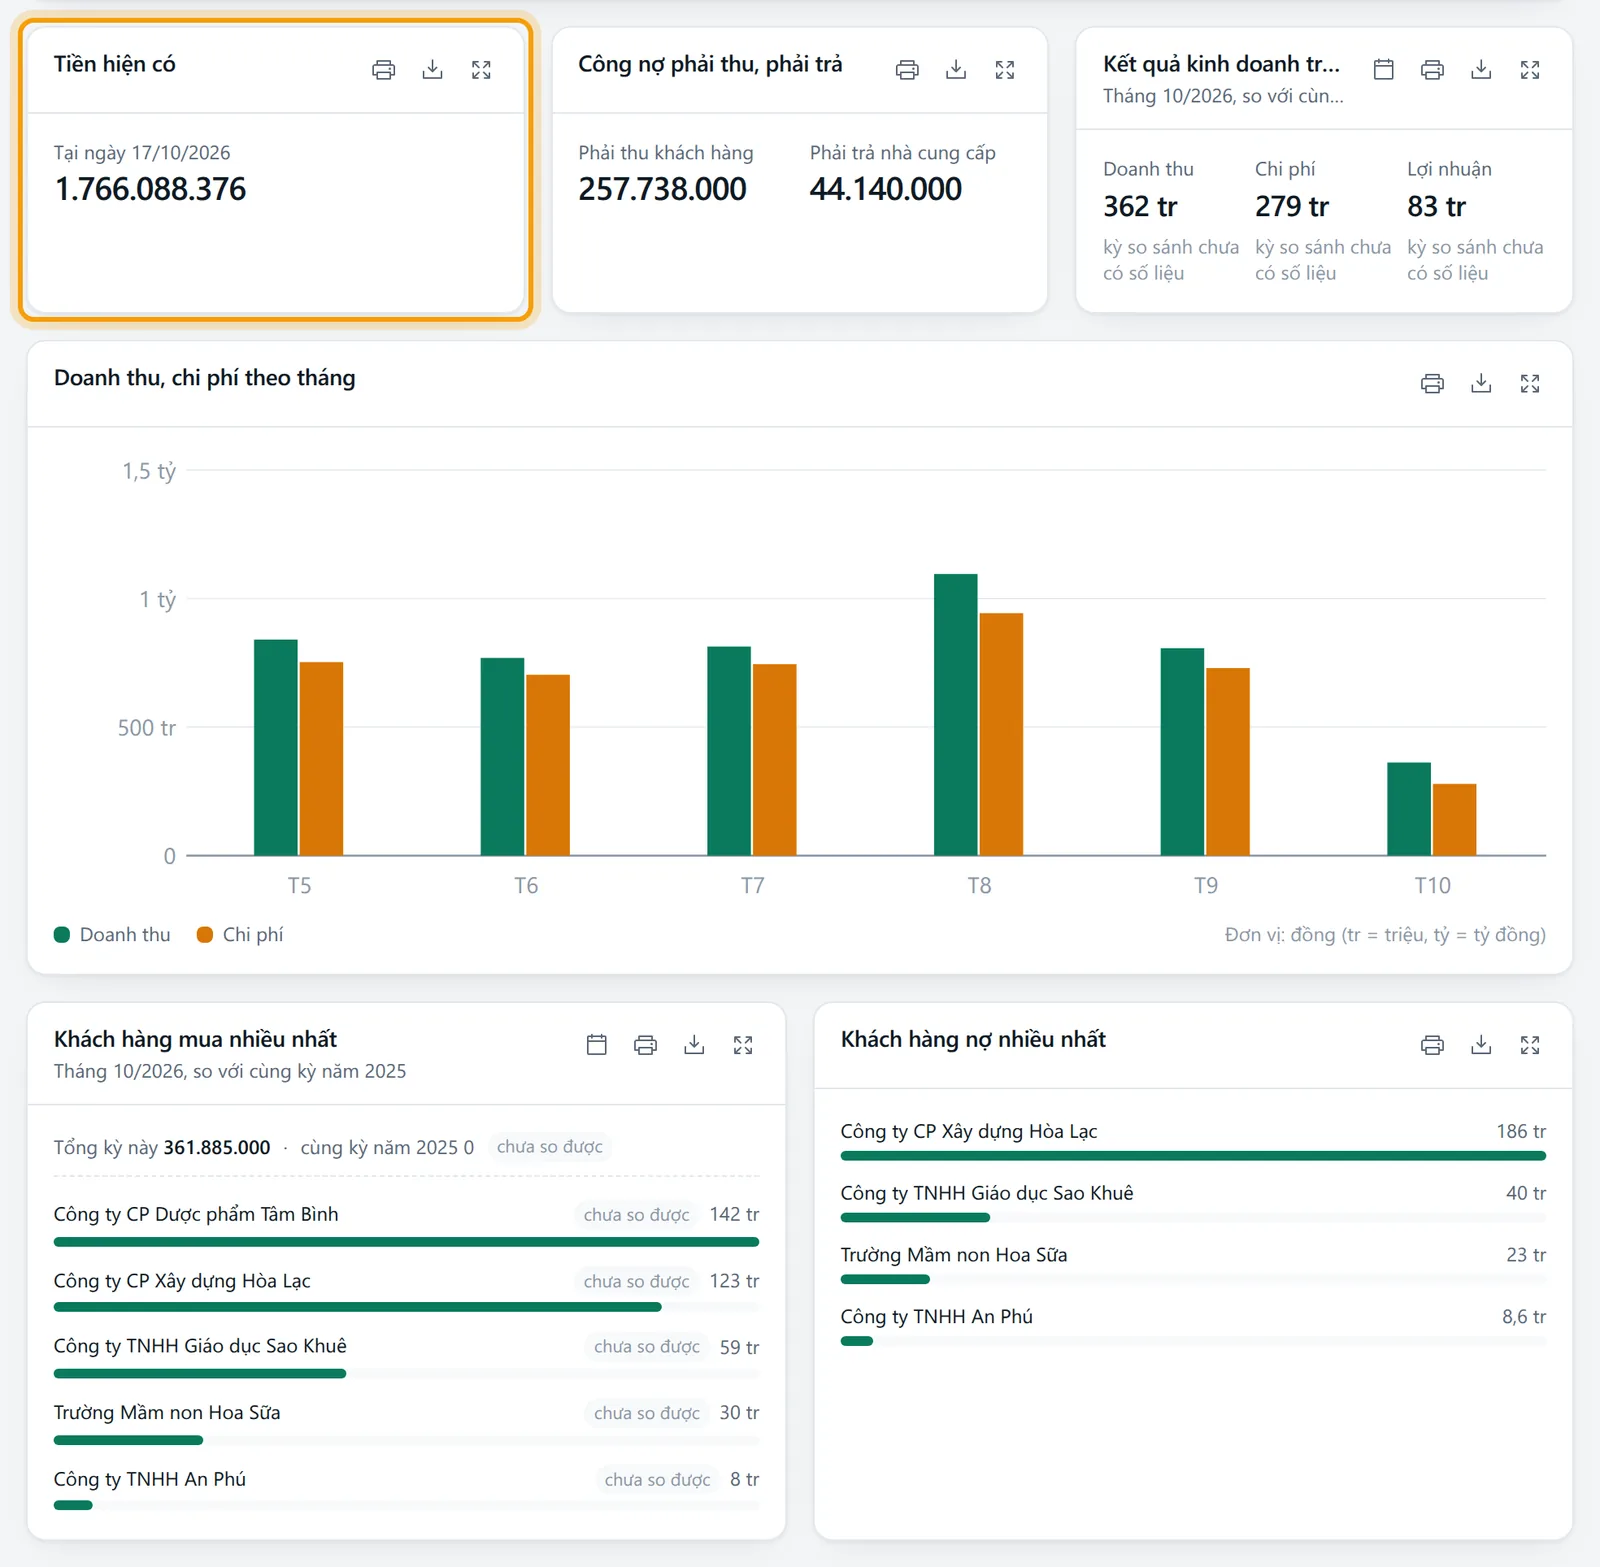Open calendar in Khách hàng mua nhiều nhất
Viewport: 1600px width, 1567px height.
point(596,1045)
